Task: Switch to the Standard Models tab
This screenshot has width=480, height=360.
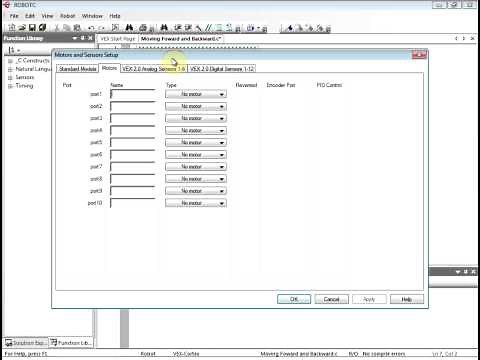Action: 78,69
